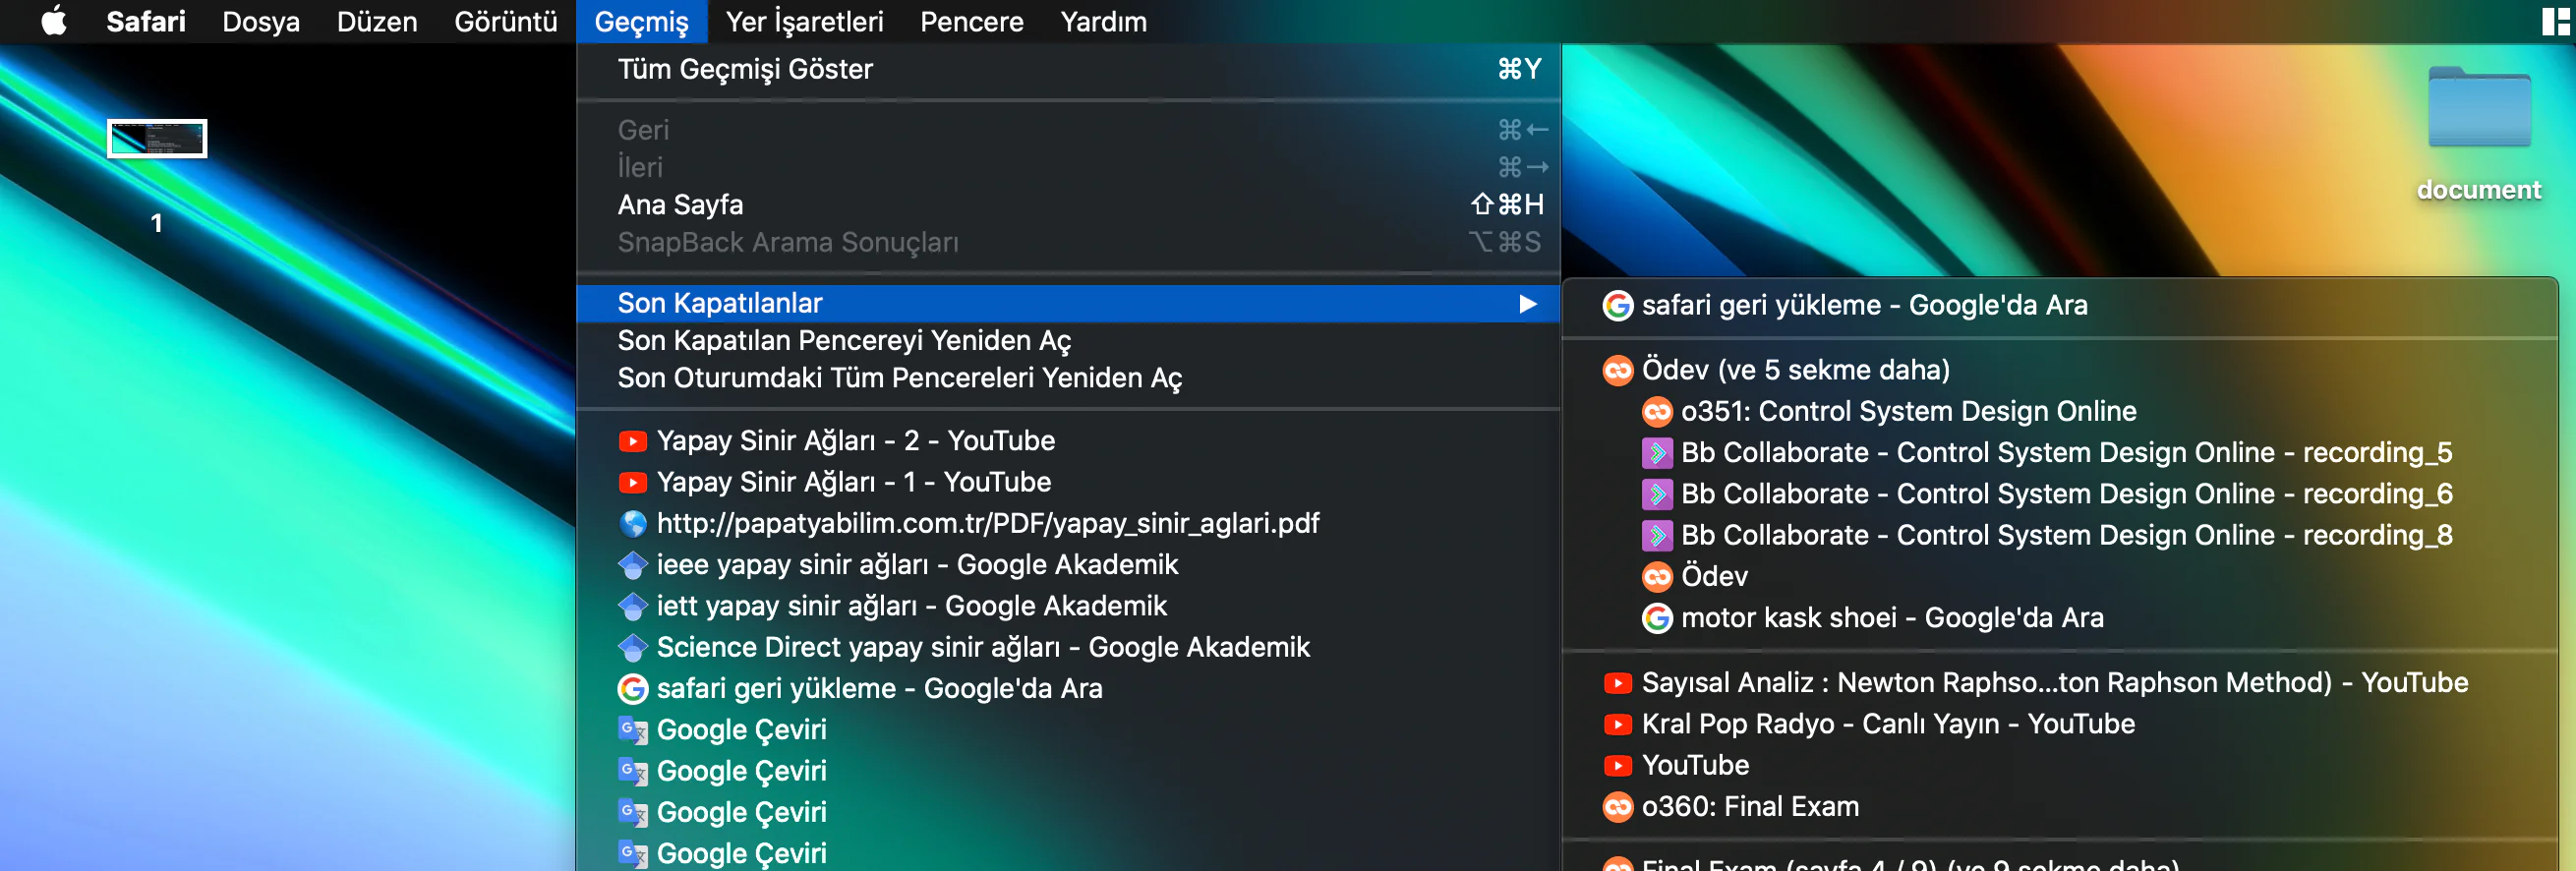Screen dimensions: 2576x871
Task: Click Scholar icon for ieee yapay sinir ağları
Action: [x=632, y=565]
